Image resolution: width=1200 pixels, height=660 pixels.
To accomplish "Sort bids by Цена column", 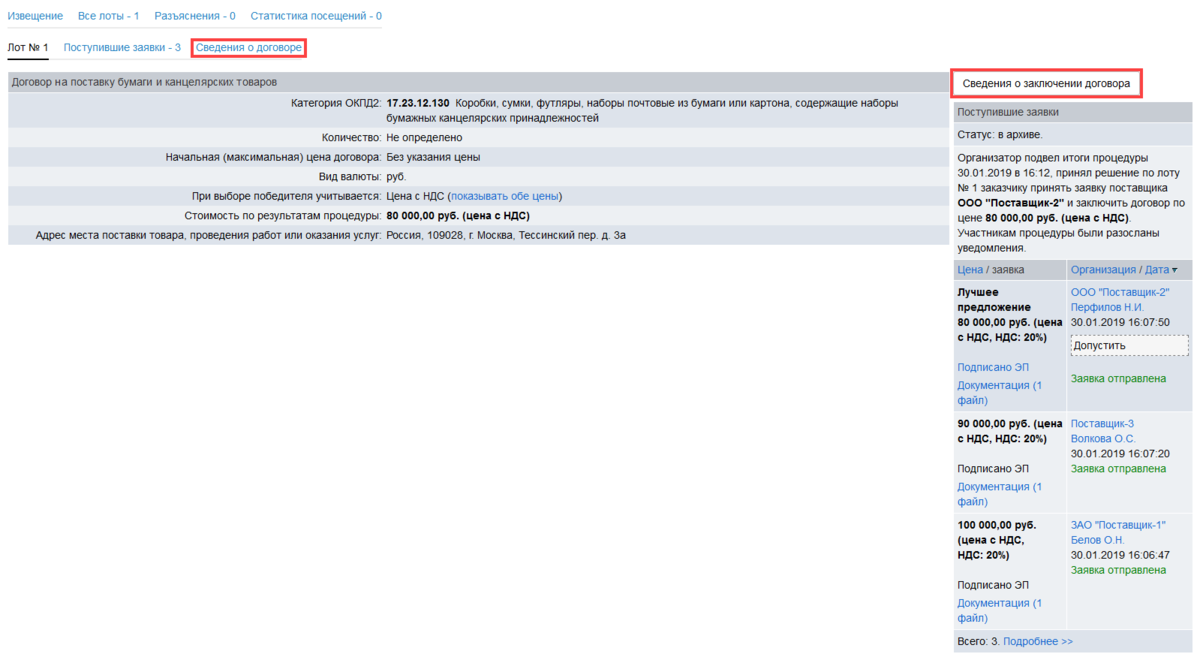I will pyautogui.click(x=969, y=270).
